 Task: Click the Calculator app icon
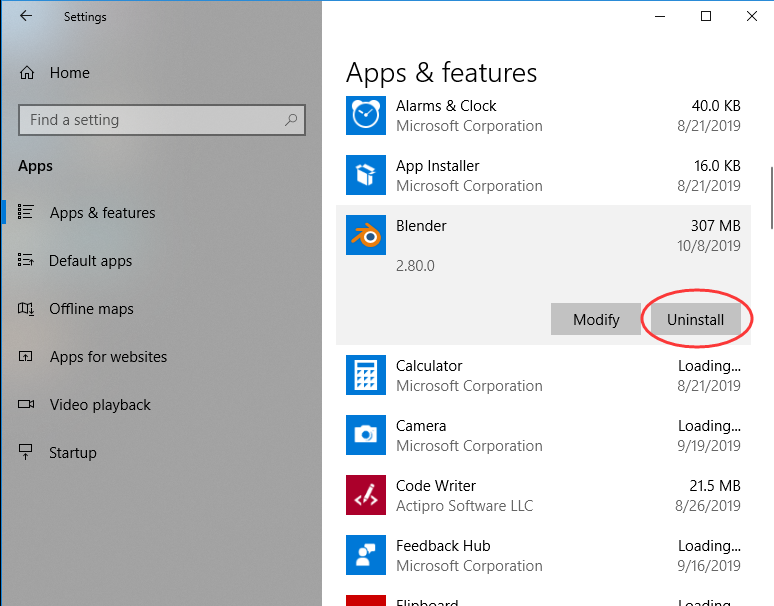point(366,375)
